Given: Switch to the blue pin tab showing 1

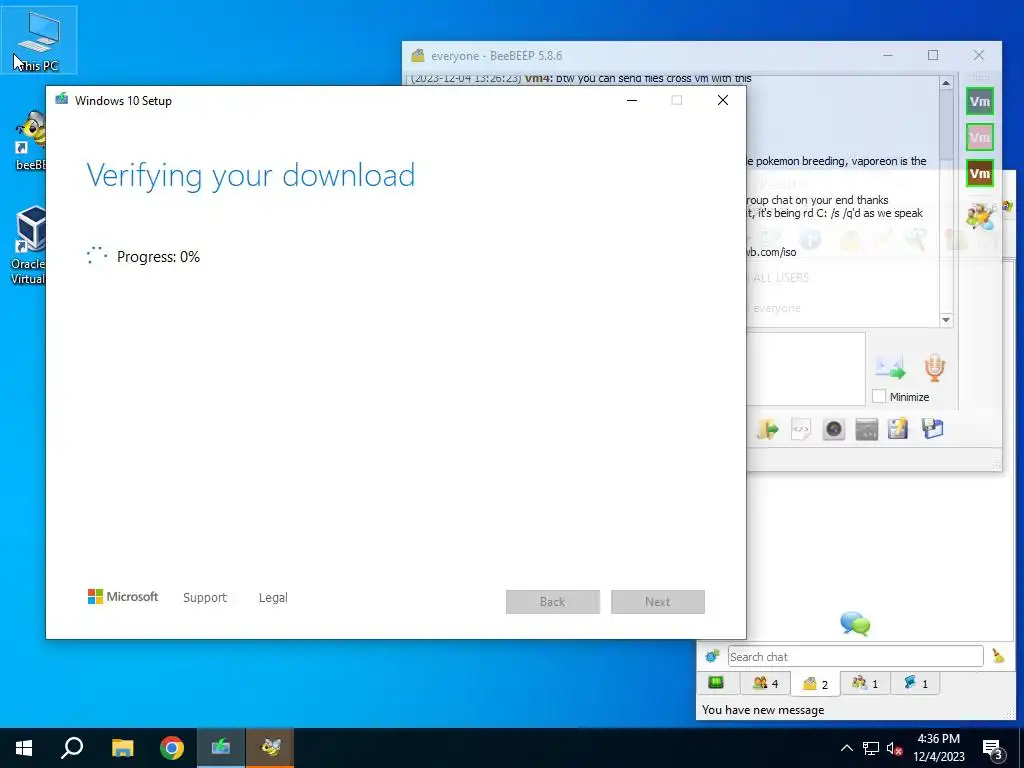Looking at the screenshot, I should coord(915,683).
